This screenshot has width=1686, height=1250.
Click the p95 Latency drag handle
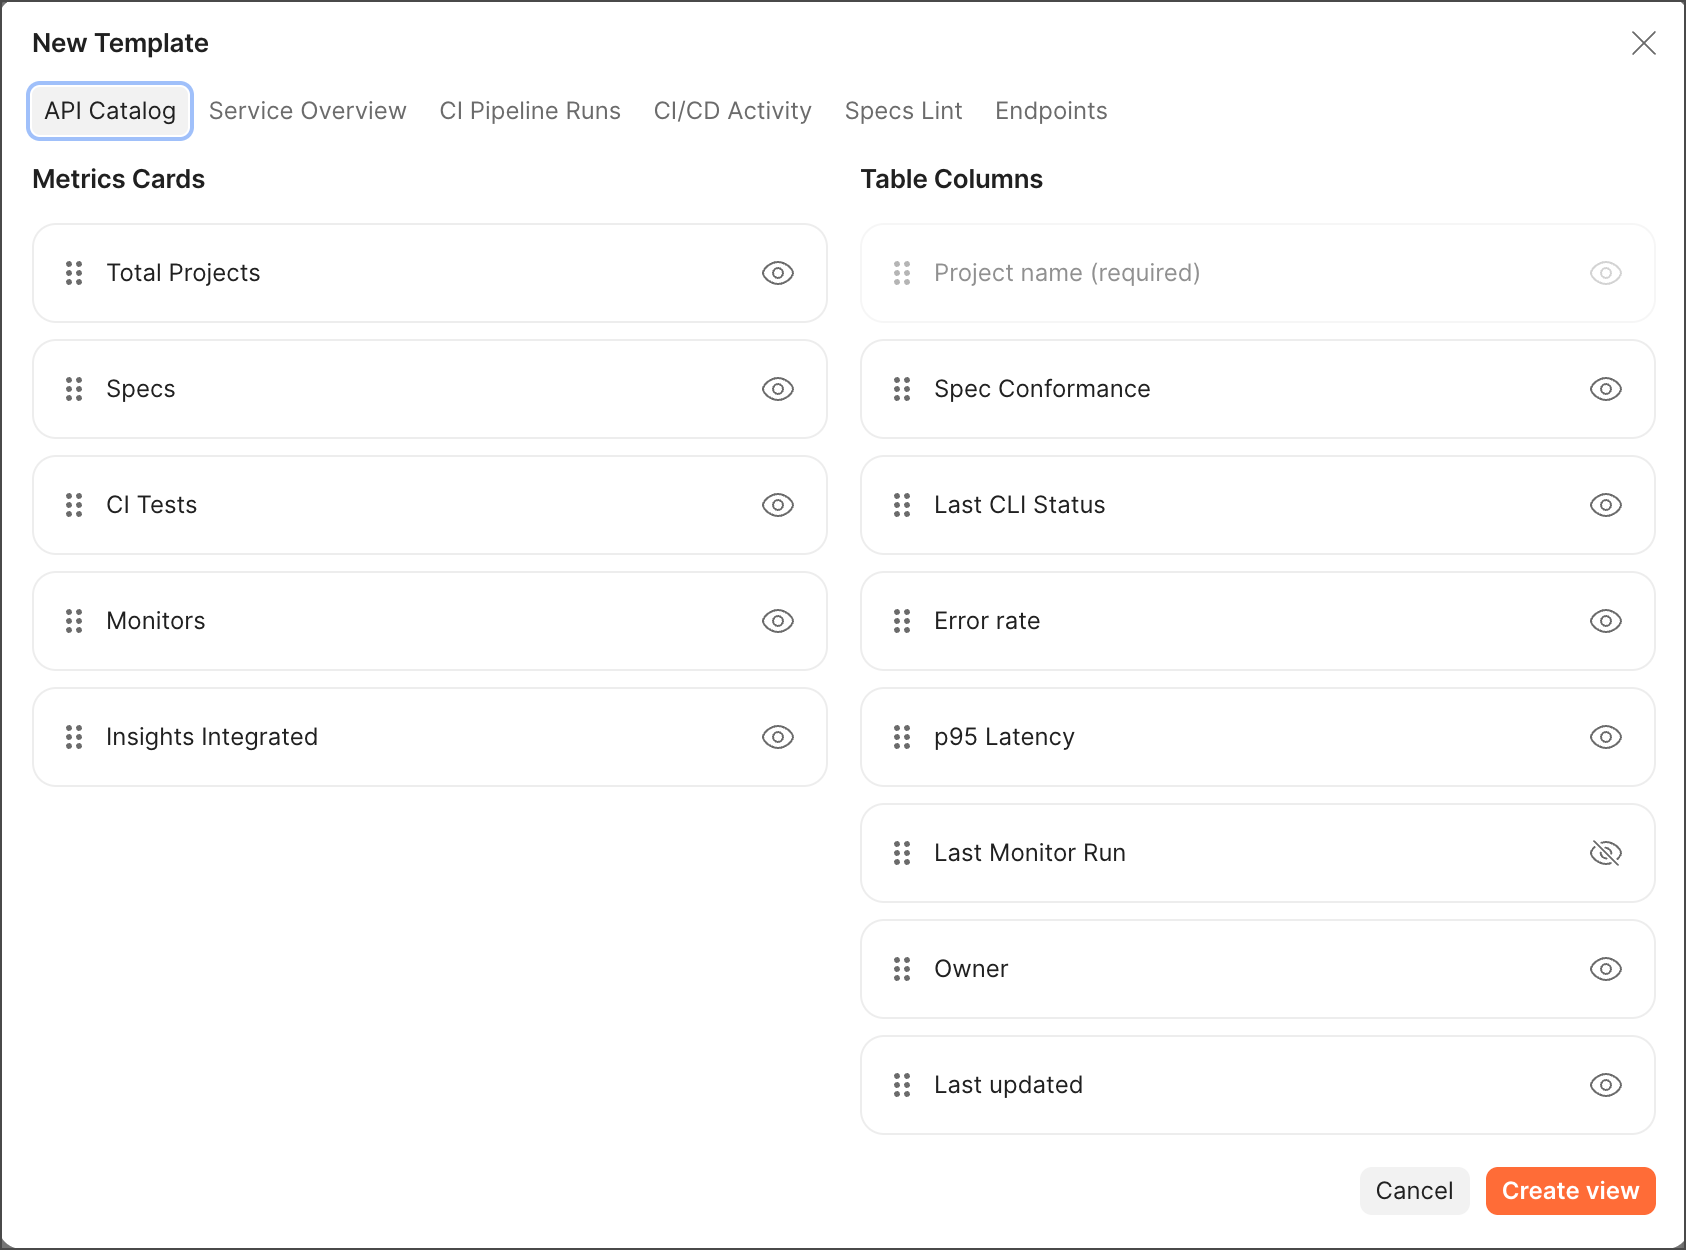pyautogui.click(x=902, y=737)
